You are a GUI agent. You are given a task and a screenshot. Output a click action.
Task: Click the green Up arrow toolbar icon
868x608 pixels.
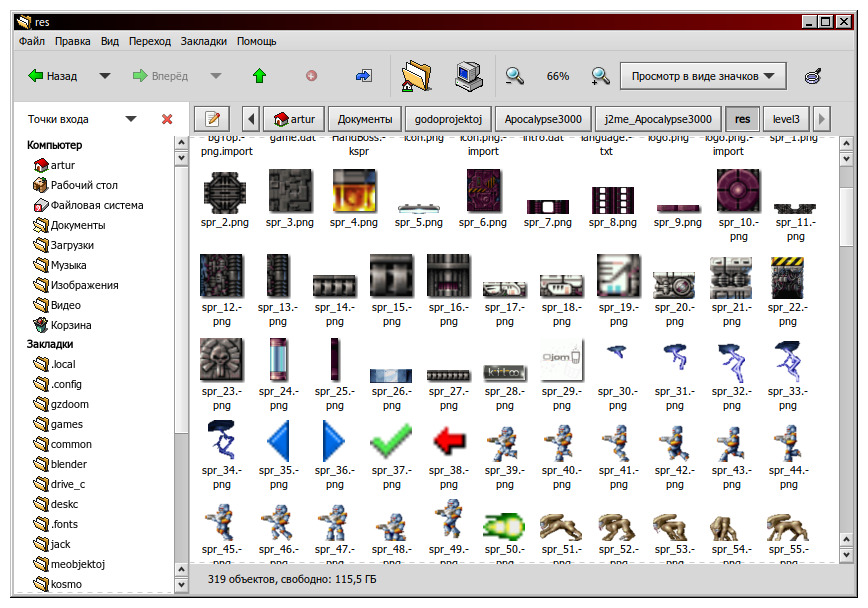[260, 76]
